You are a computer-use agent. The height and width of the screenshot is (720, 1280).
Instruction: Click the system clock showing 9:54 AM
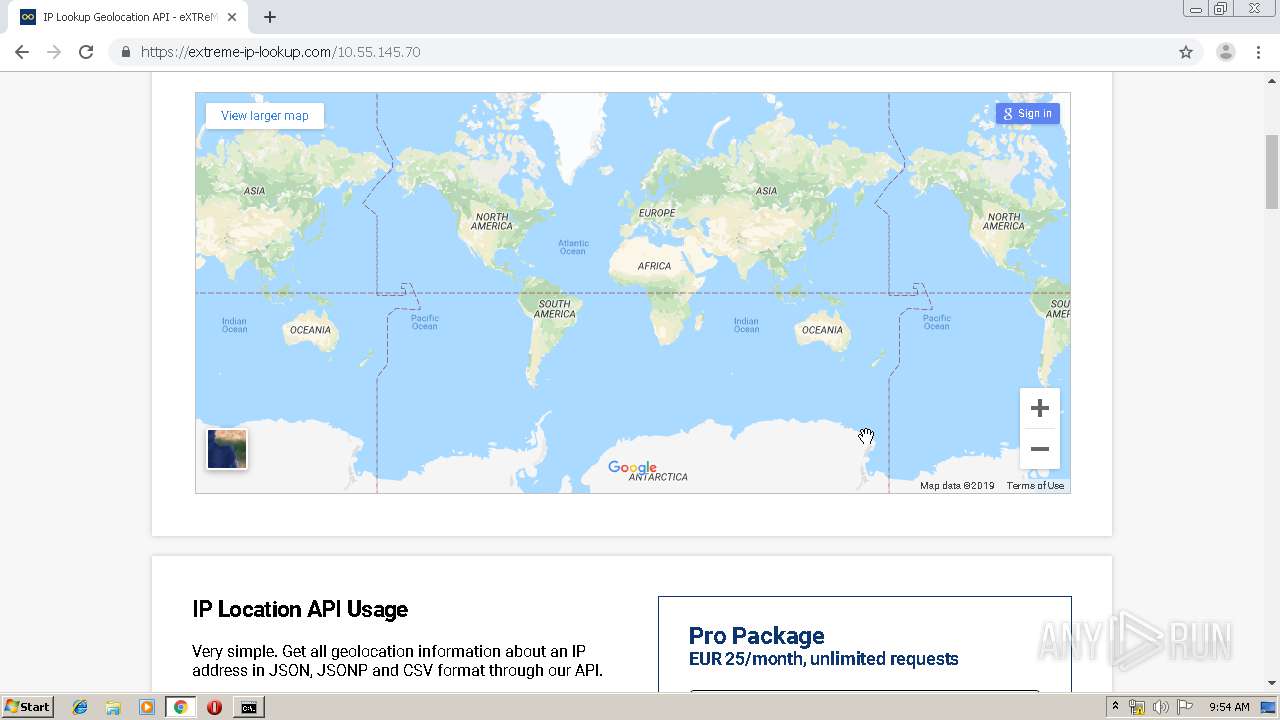[x=1229, y=707]
